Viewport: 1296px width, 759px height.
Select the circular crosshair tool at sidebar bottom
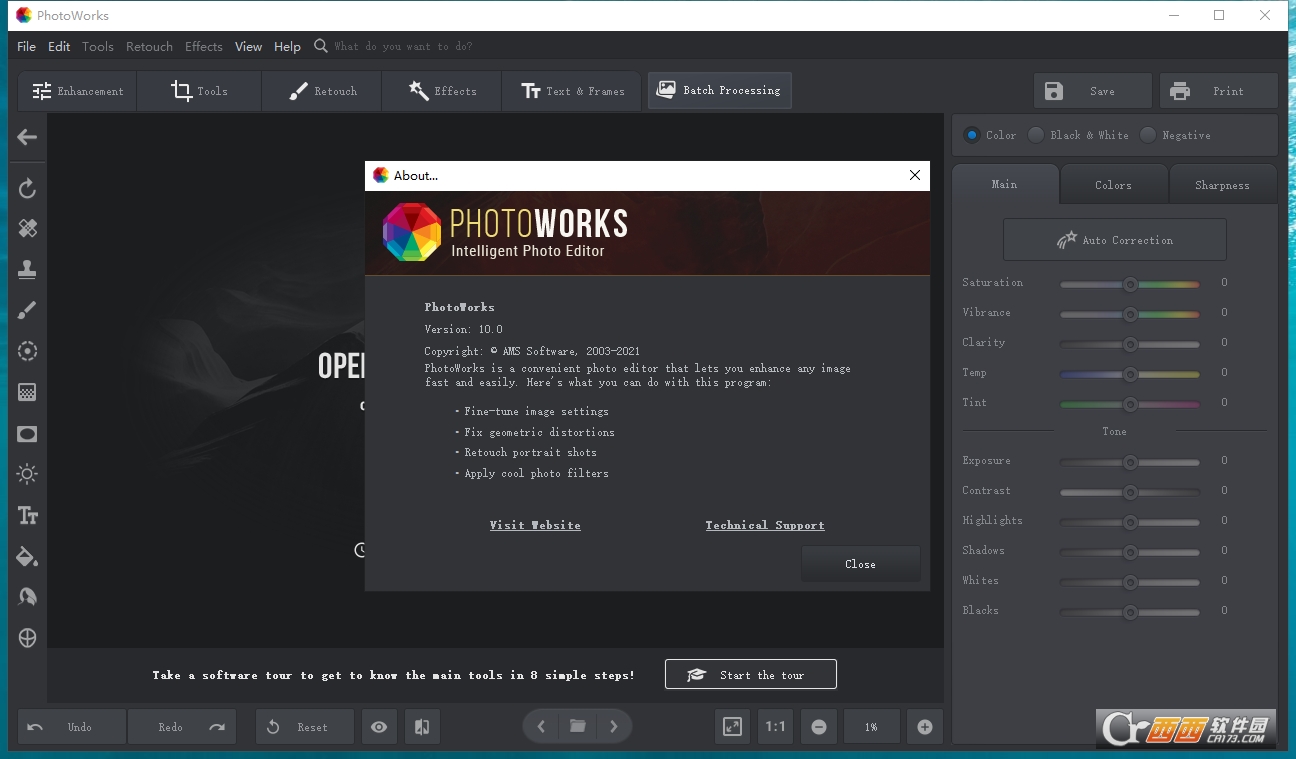[x=27, y=638]
